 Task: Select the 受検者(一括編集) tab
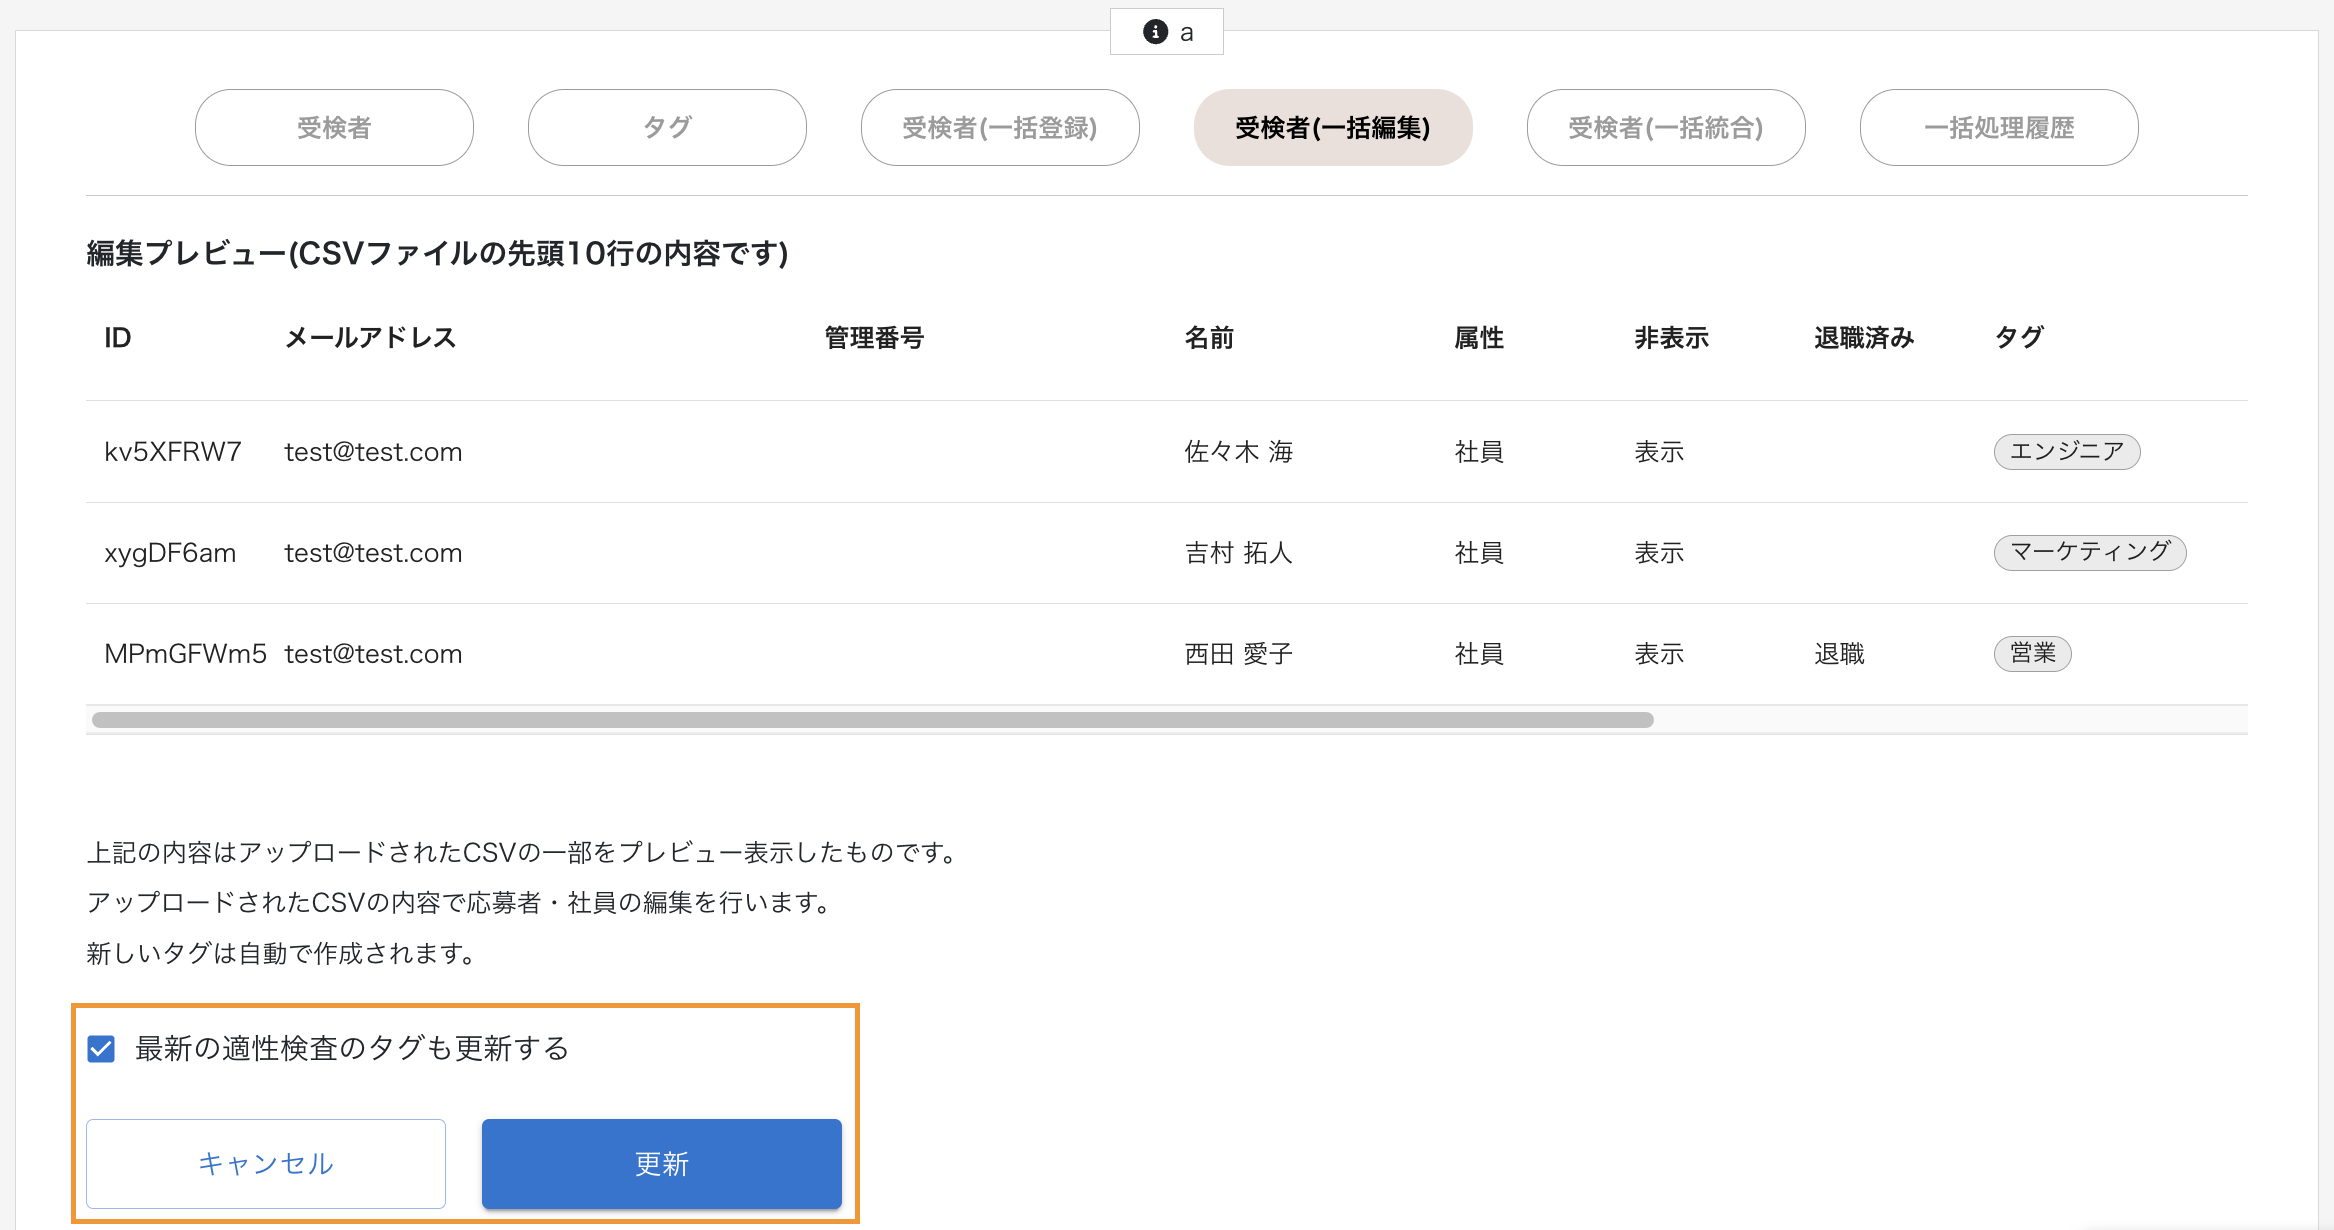click(1332, 128)
